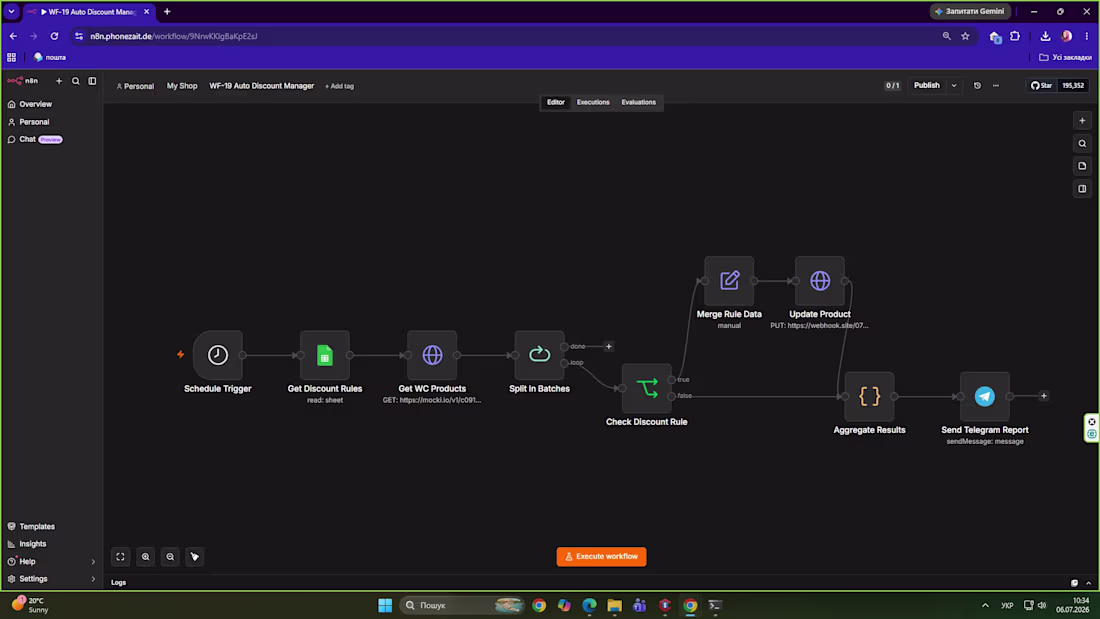Open Microsoft Edge from taskbar
This screenshot has width=1100, height=619.
589,605
